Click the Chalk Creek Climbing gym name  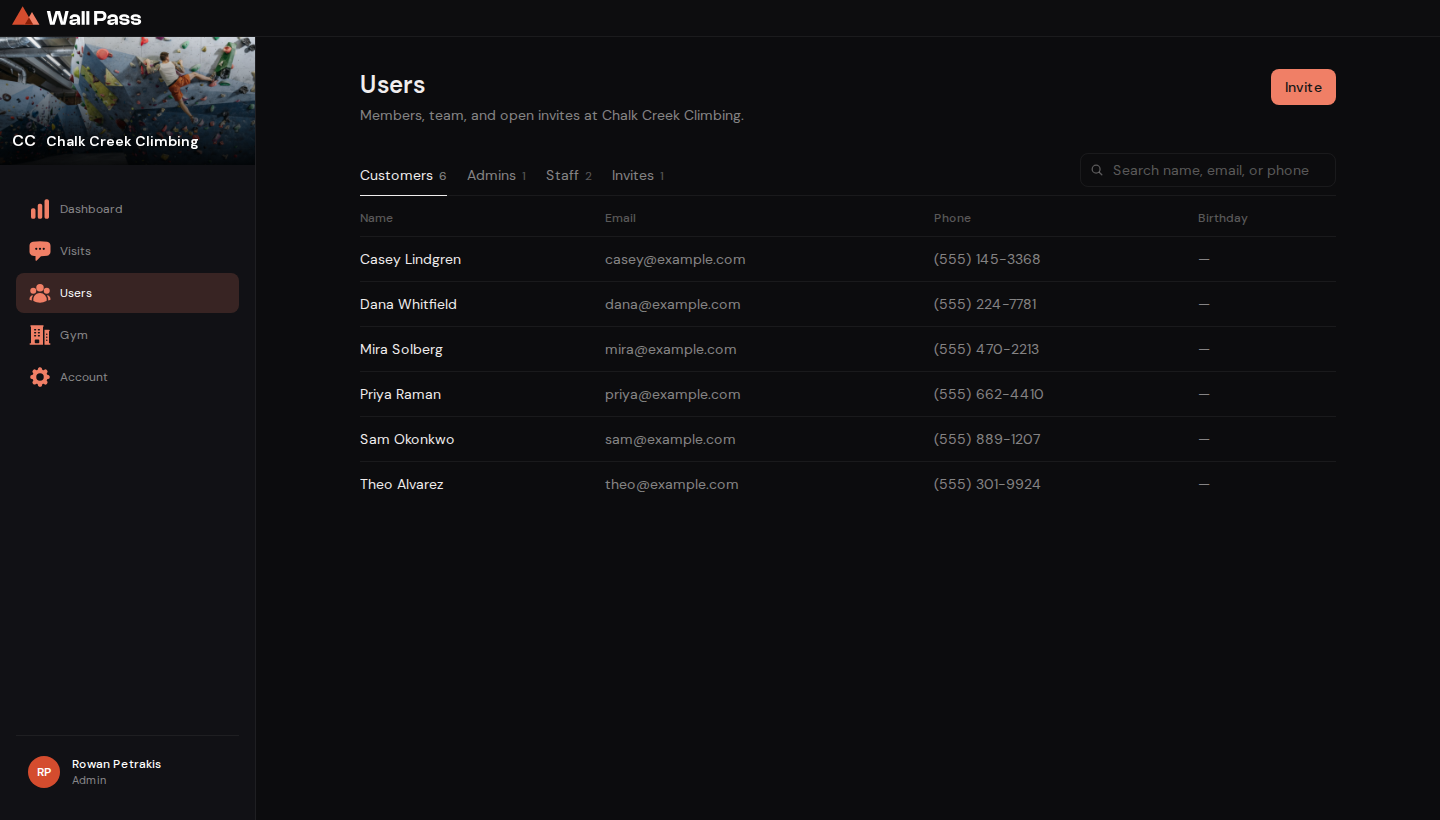point(122,141)
